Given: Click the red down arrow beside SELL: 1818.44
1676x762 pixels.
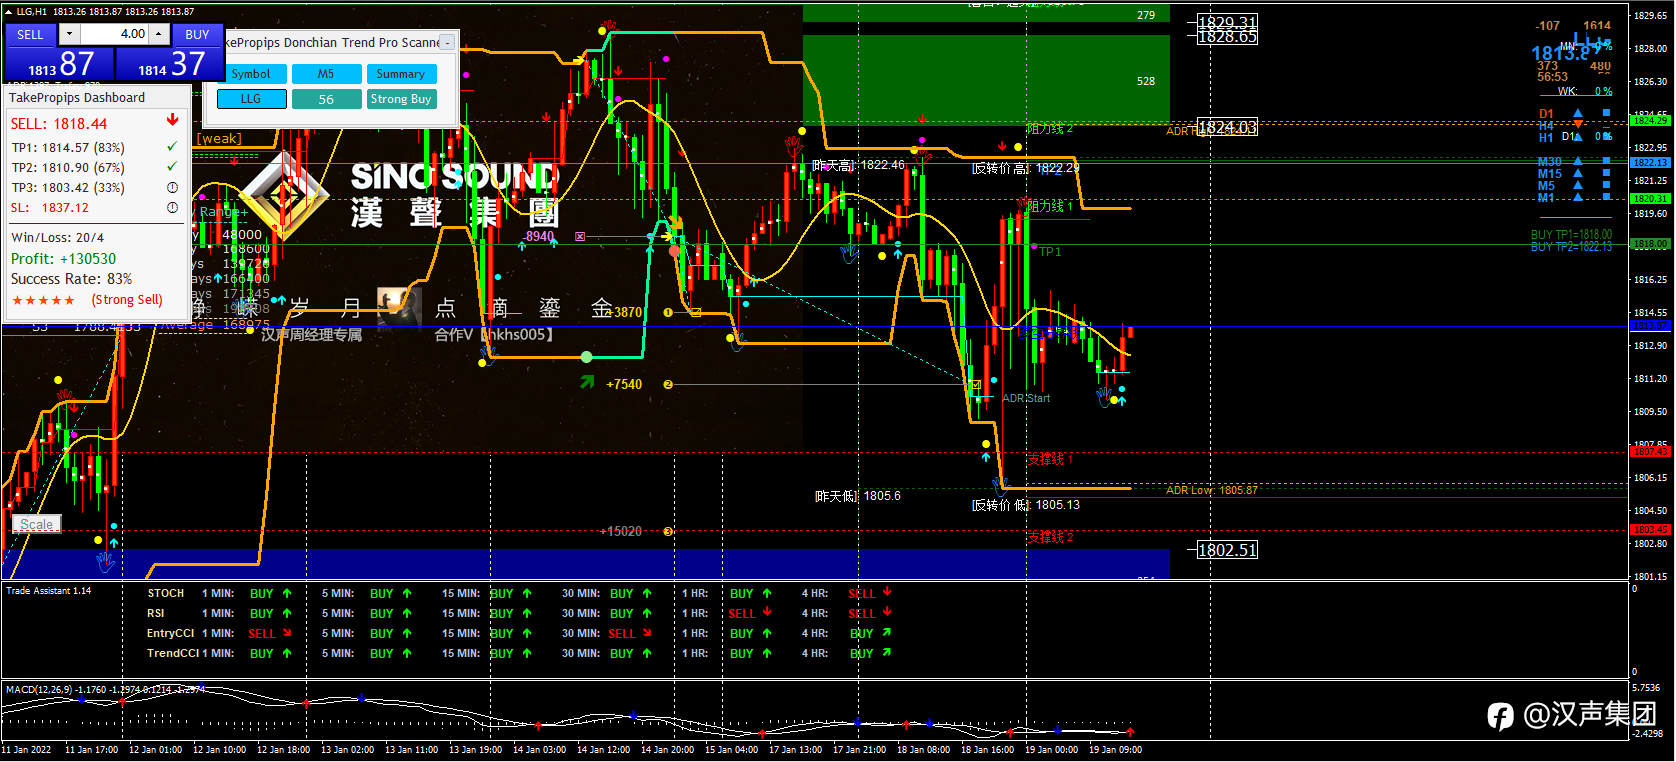Looking at the screenshot, I should coord(172,120).
